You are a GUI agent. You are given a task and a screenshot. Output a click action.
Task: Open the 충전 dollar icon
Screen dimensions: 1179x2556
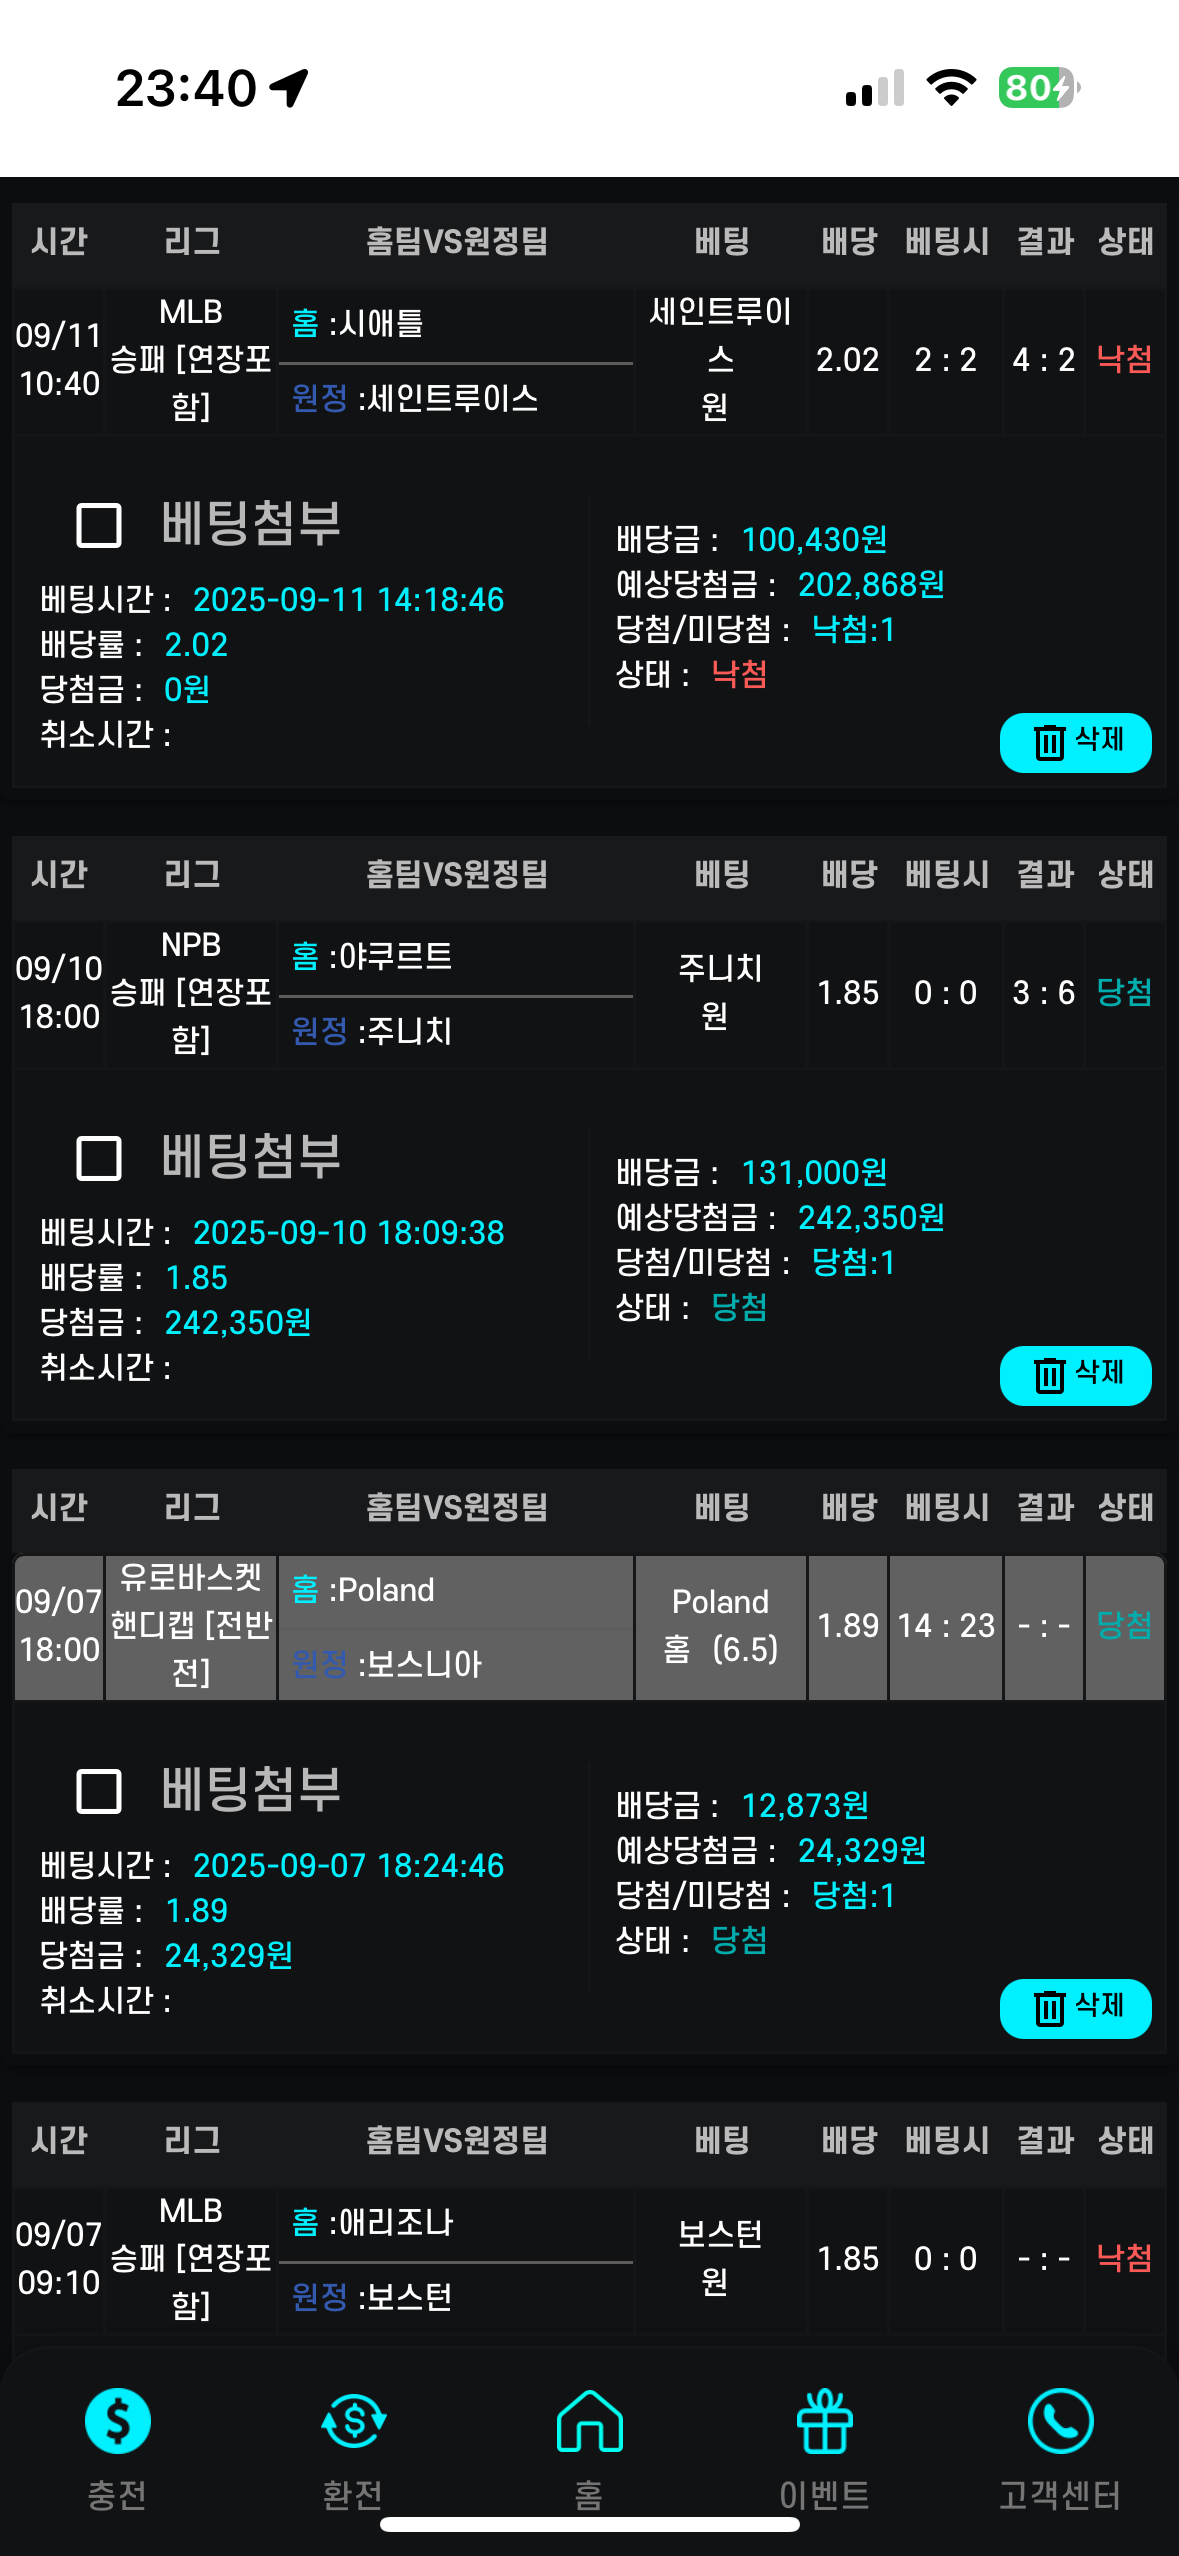pyautogui.click(x=118, y=2421)
